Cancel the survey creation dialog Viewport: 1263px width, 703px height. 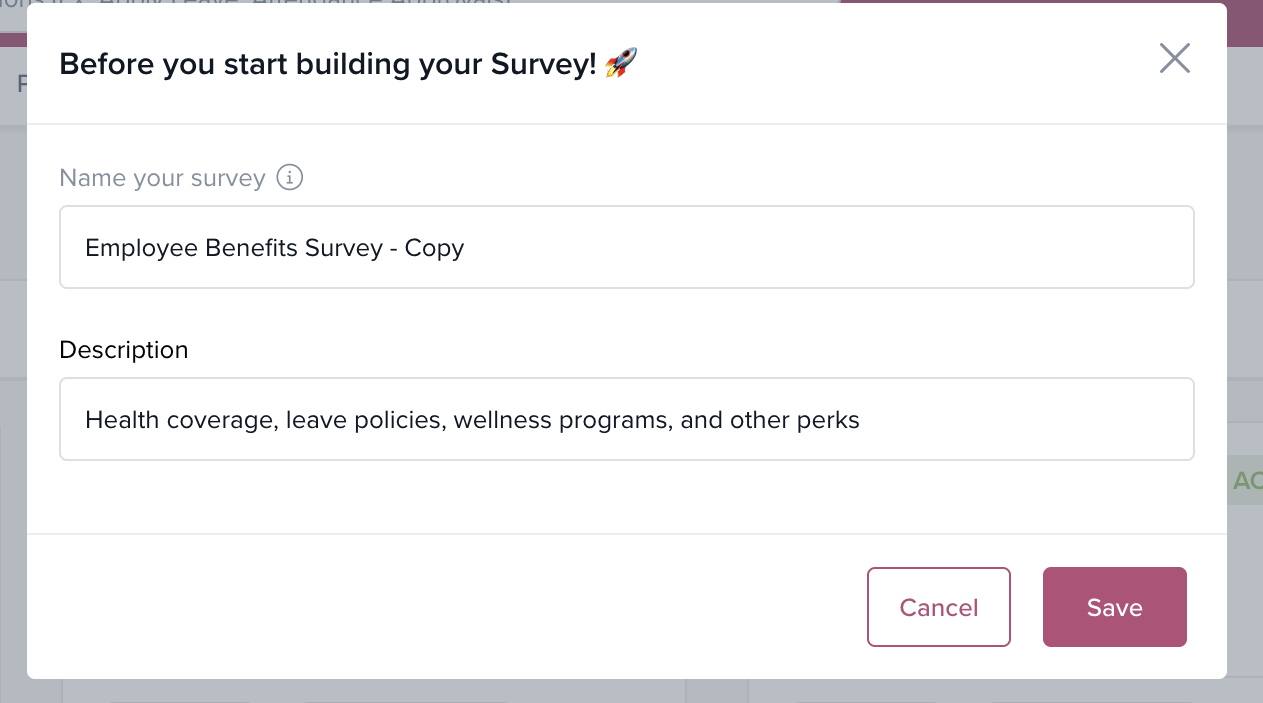[x=938, y=607]
